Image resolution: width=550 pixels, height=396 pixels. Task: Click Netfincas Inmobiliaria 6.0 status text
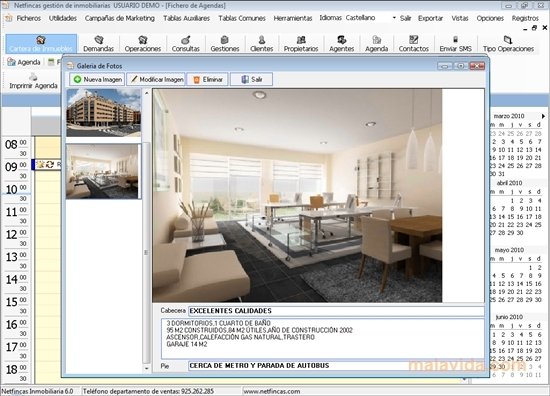(37, 391)
